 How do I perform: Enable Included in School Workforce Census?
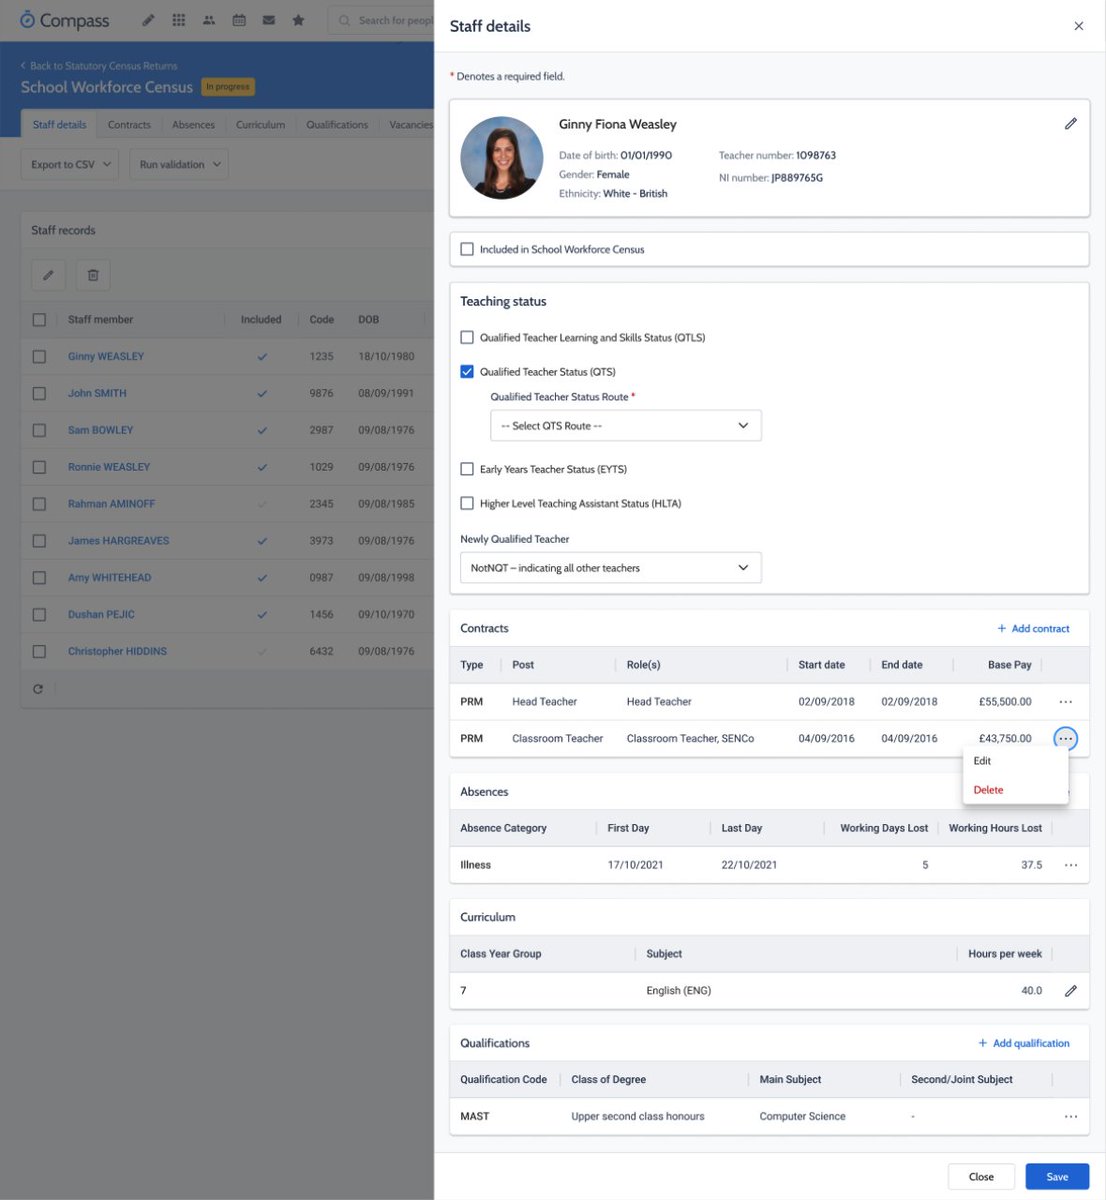(466, 249)
